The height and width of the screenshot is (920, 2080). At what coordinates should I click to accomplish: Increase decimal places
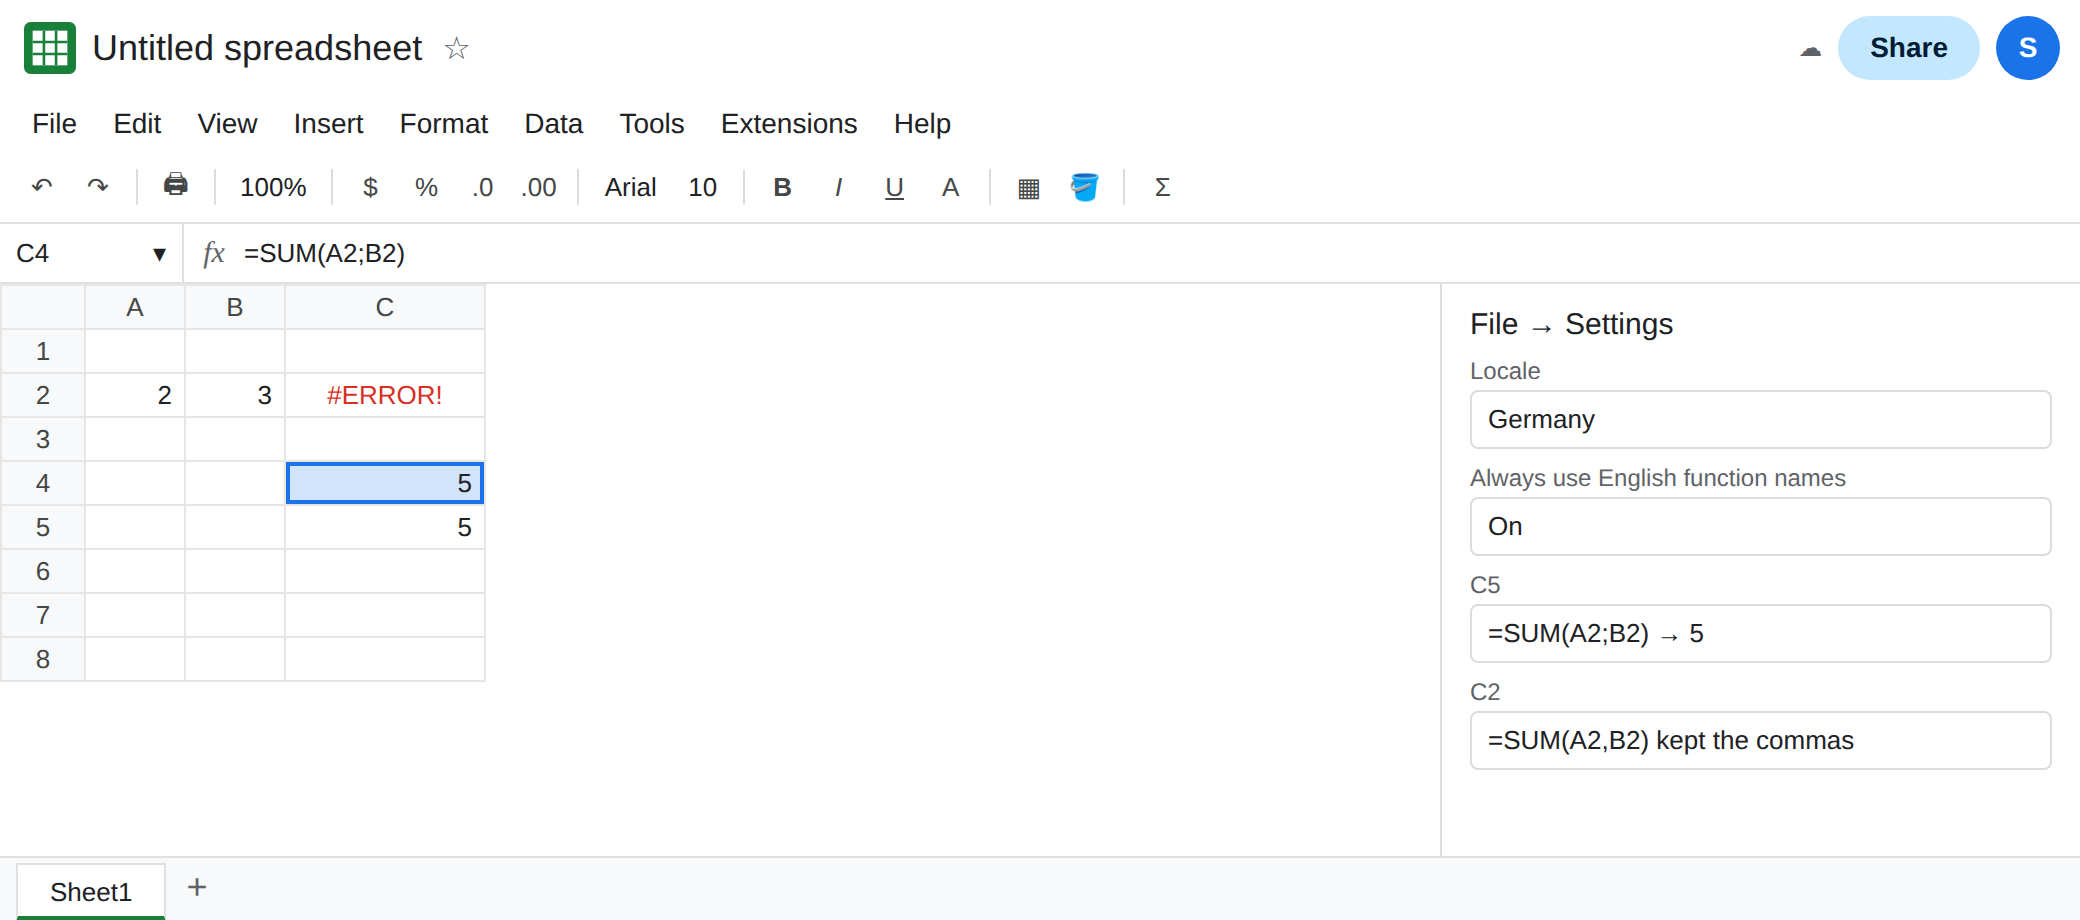[539, 187]
